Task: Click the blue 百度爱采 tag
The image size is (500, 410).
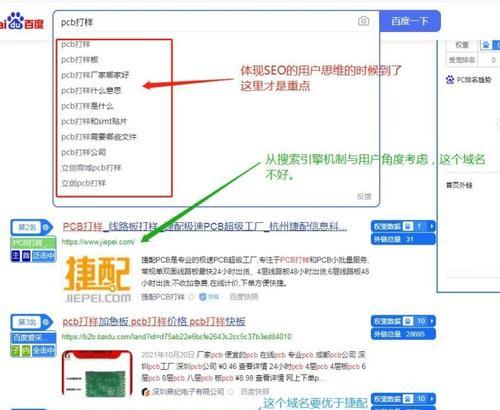Action: [33, 338]
